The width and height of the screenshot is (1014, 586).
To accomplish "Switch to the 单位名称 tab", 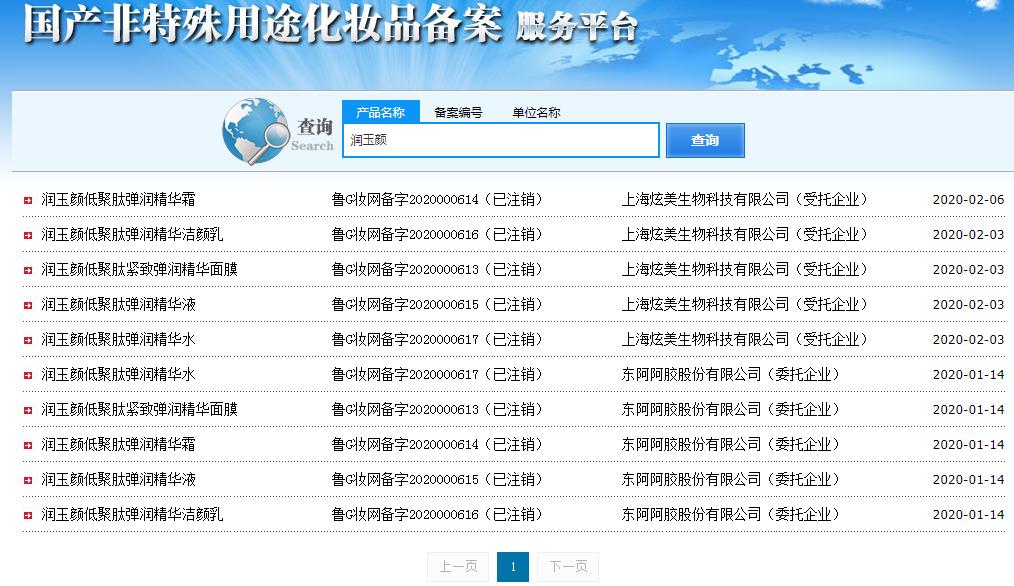I will (536, 113).
